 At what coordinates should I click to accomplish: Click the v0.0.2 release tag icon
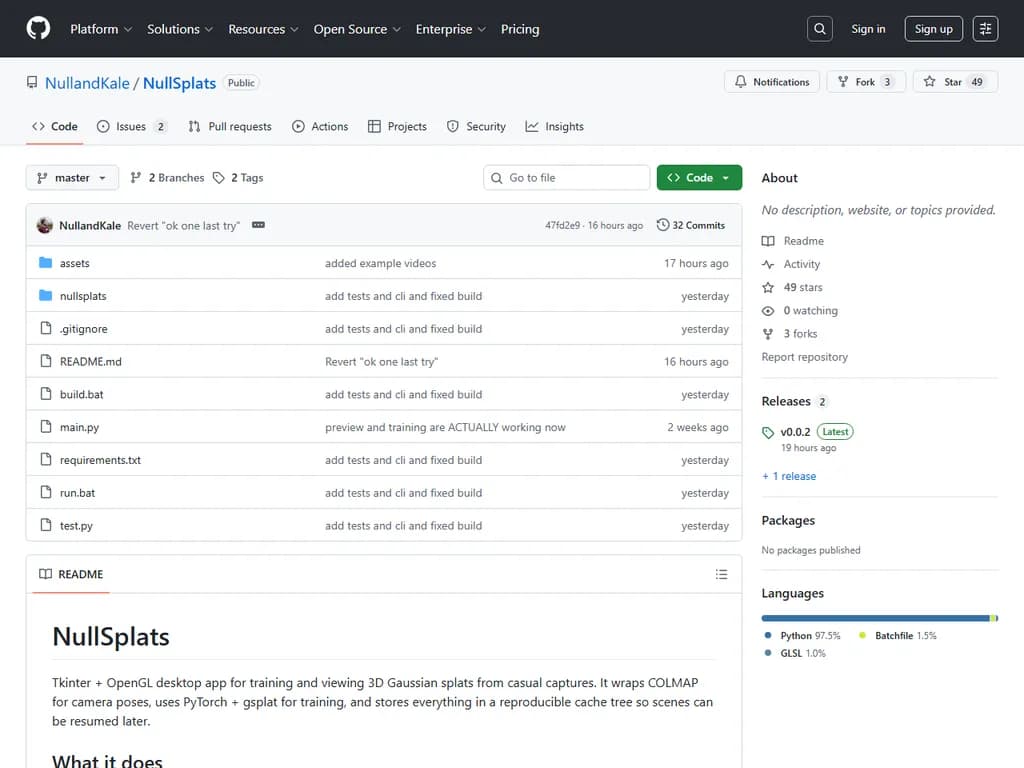point(768,432)
